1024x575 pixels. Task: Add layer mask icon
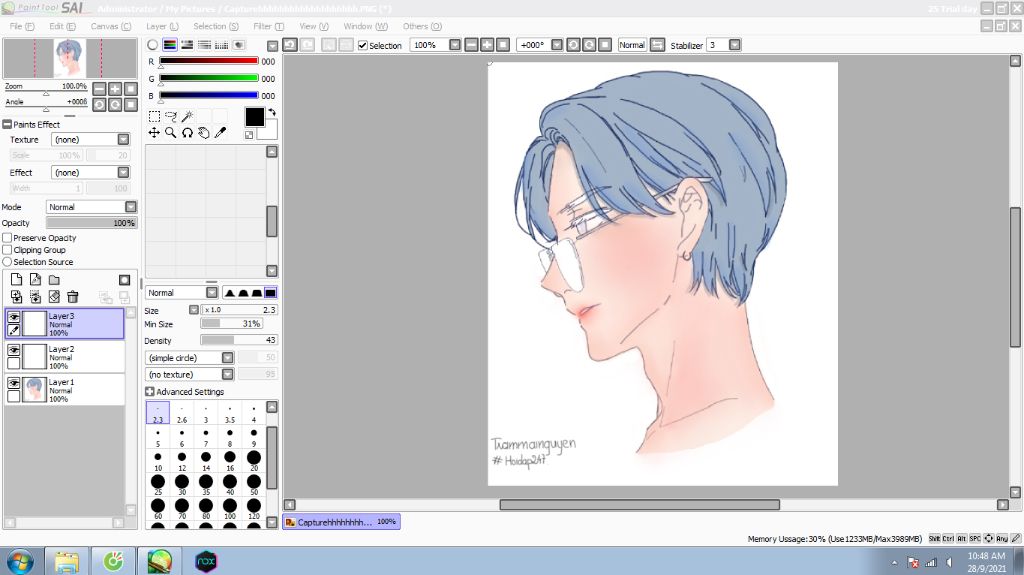point(124,280)
